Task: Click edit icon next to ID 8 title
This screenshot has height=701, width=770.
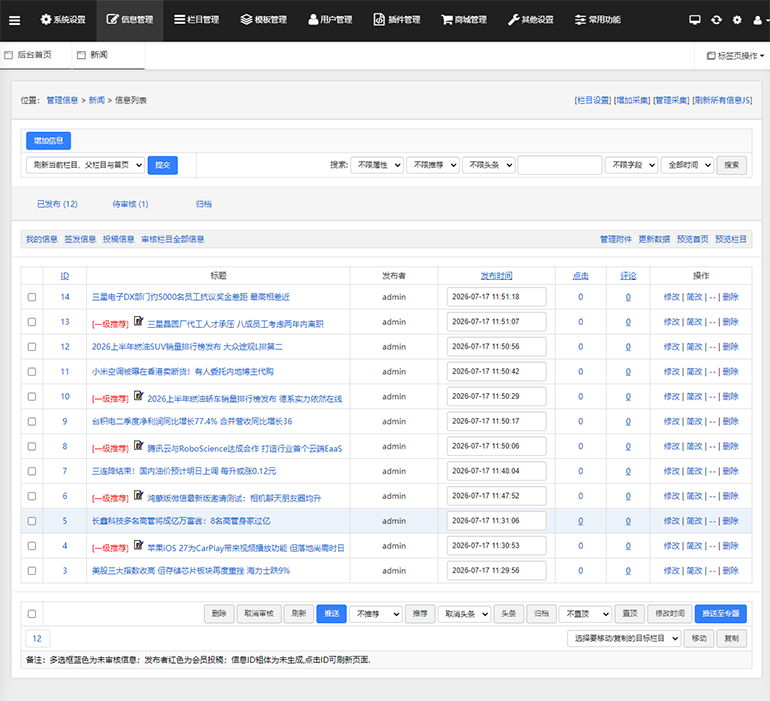Action: click(x=138, y=446)
